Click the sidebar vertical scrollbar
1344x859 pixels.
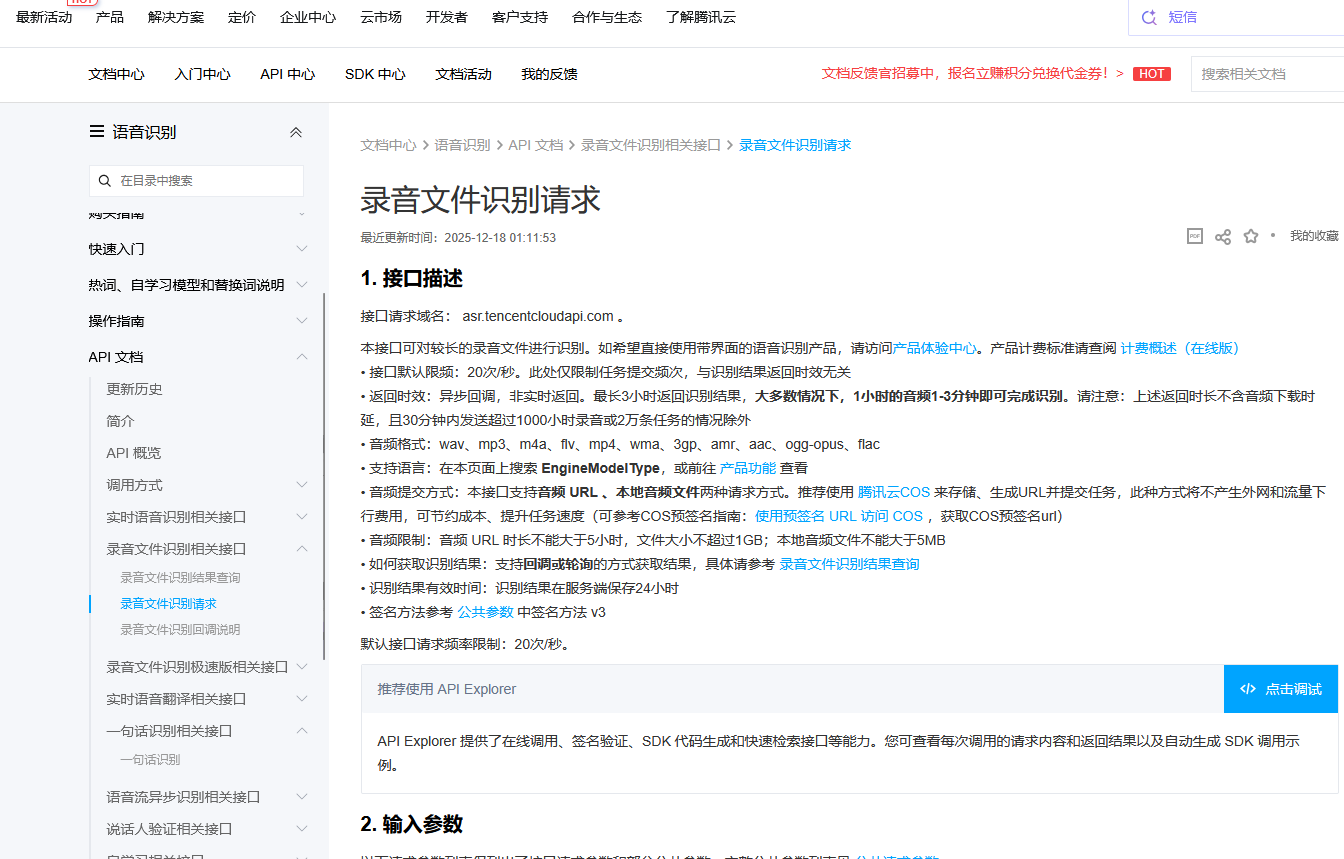pyautogui.click(x=323, y=476)
